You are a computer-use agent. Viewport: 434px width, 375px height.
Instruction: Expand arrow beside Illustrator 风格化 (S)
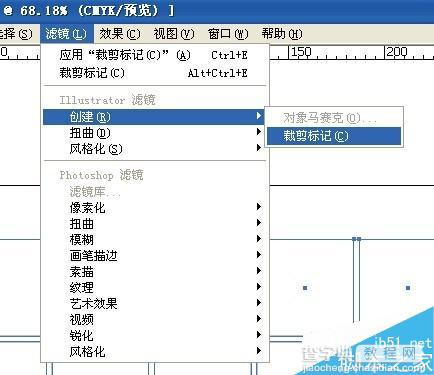[x=259, y=148]
